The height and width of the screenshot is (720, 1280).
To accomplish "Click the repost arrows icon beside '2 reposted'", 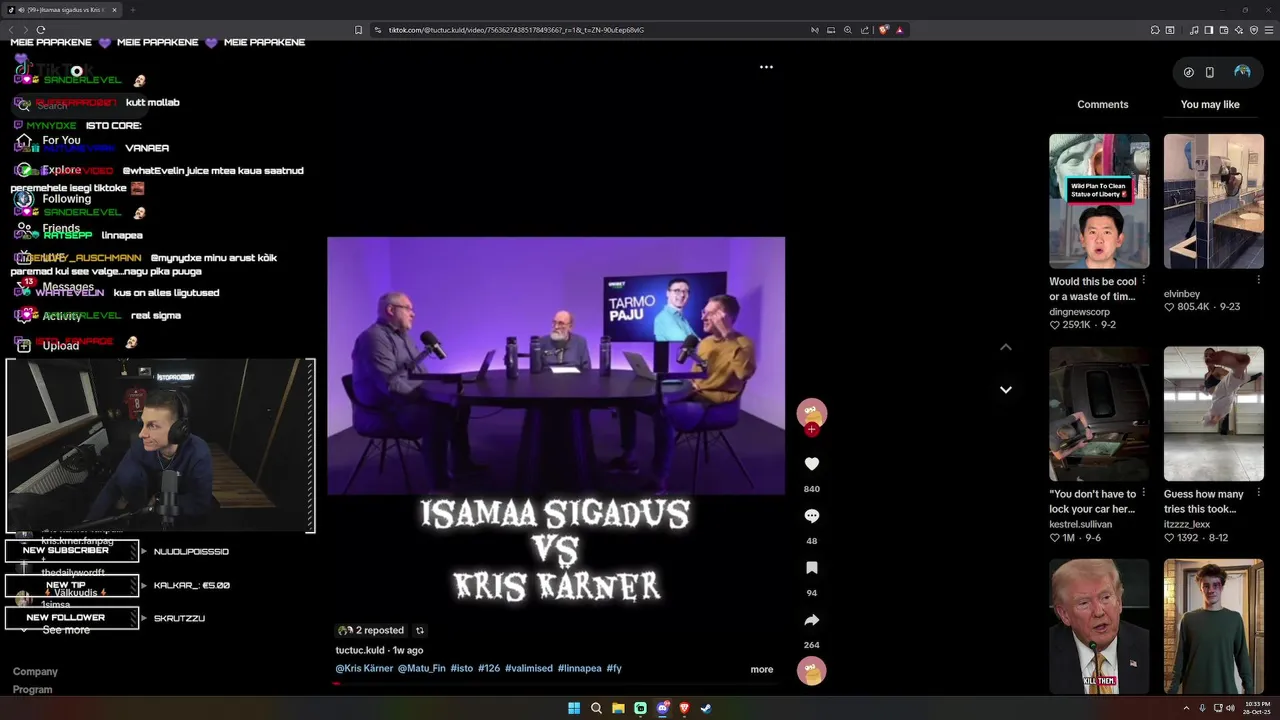I will click(x=420, y=631).
